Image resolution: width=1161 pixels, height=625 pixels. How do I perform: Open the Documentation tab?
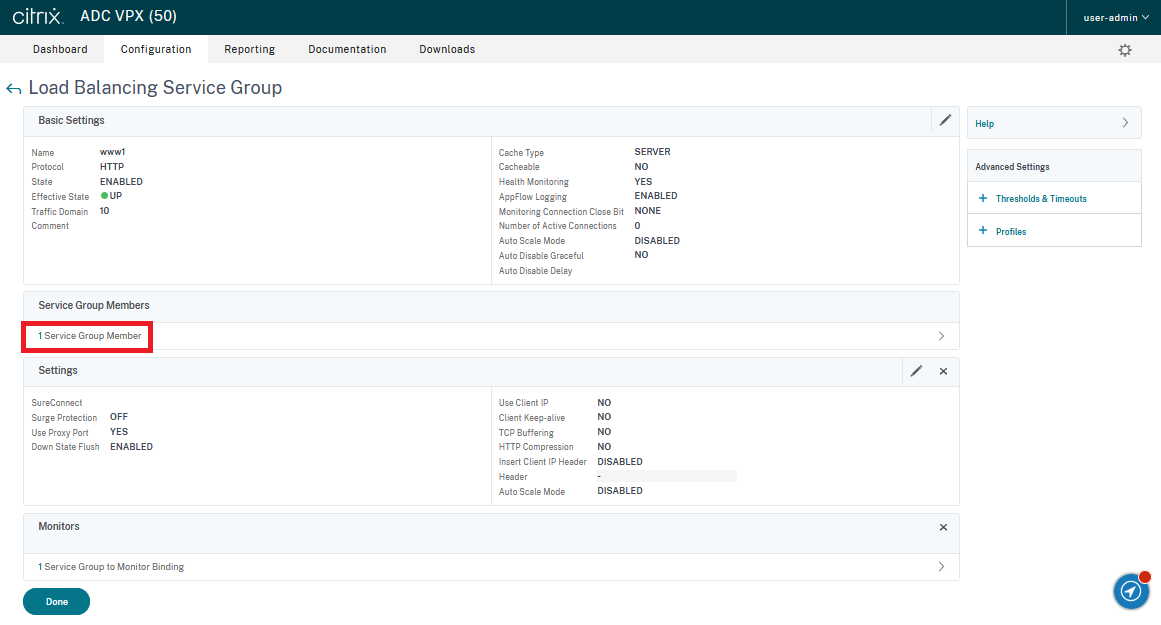pos(347,49)
